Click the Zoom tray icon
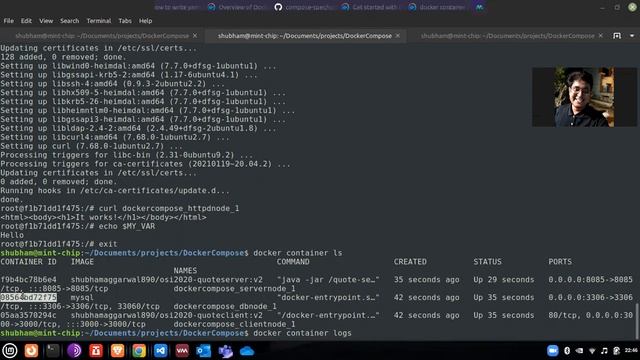Image resolution: width=640 pixels, height=360 pixels. click(x=552, y=351)
